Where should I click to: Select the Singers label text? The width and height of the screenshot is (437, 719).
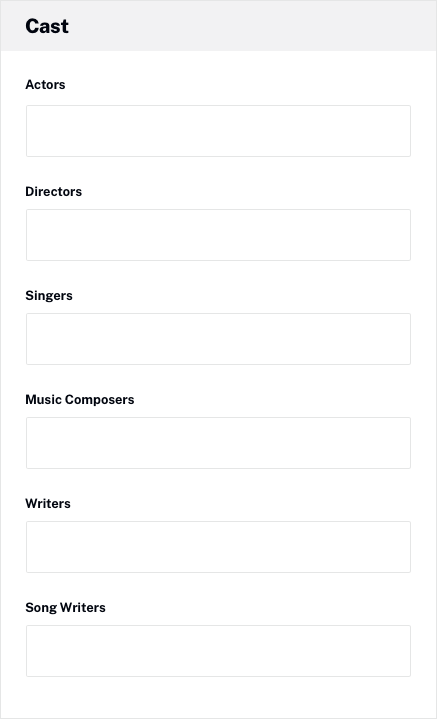[x=49, y=296]
